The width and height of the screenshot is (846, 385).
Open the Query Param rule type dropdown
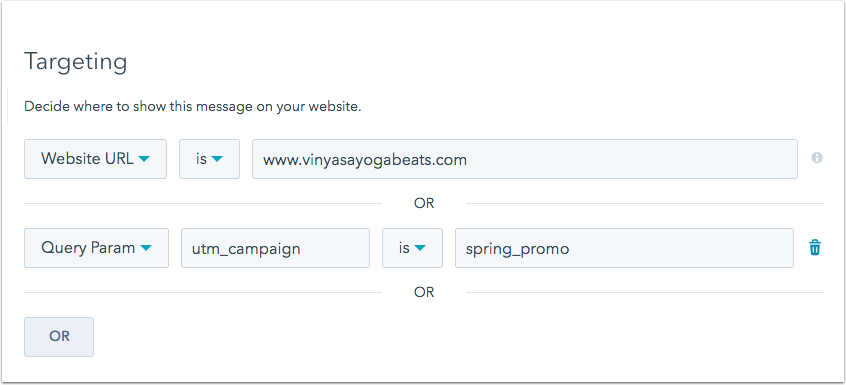[x=97, y=248]
